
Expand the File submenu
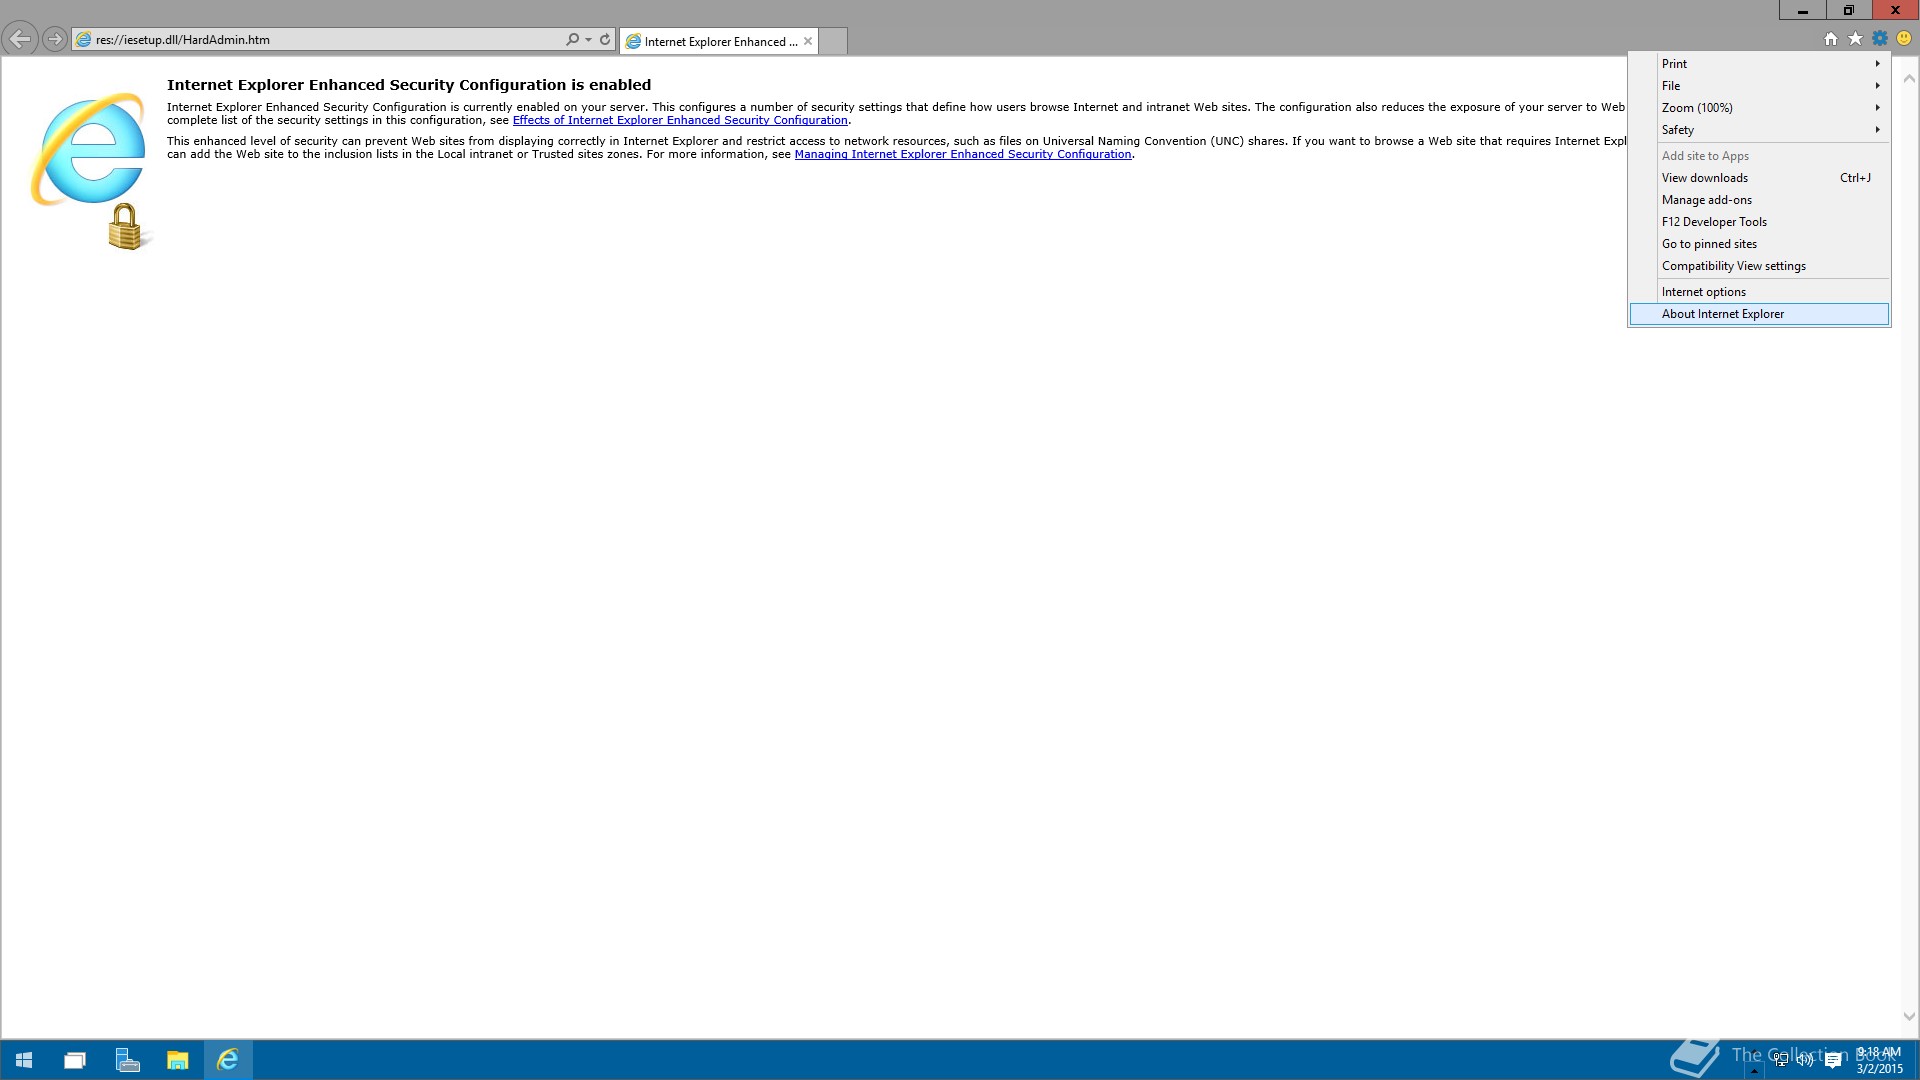pos(1759,86)
